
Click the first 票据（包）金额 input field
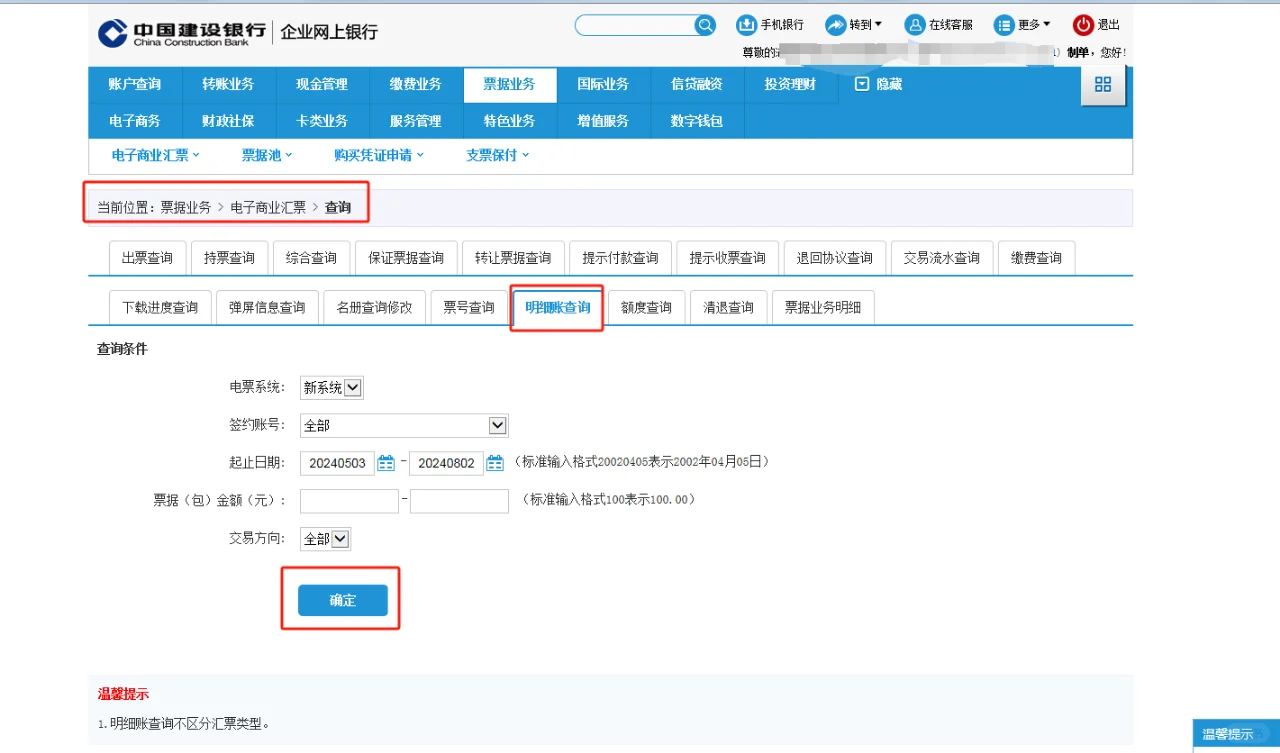tap(348, 500)
